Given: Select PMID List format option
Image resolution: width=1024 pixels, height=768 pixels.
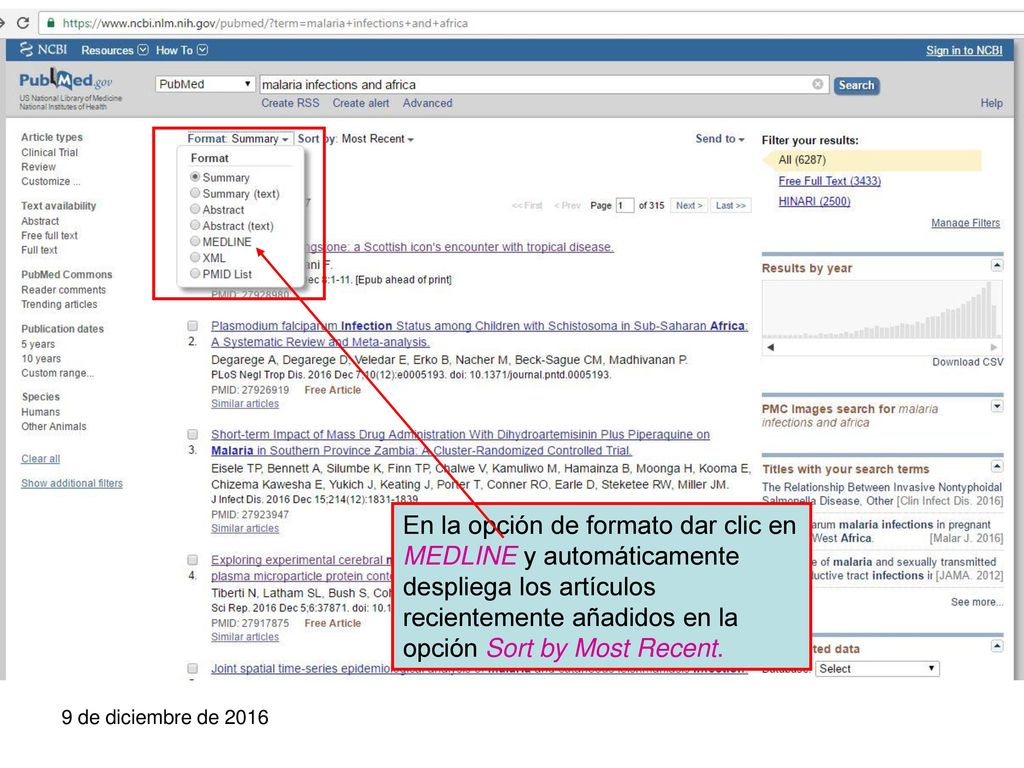Looking at the screenshot, I should (195, 274).
